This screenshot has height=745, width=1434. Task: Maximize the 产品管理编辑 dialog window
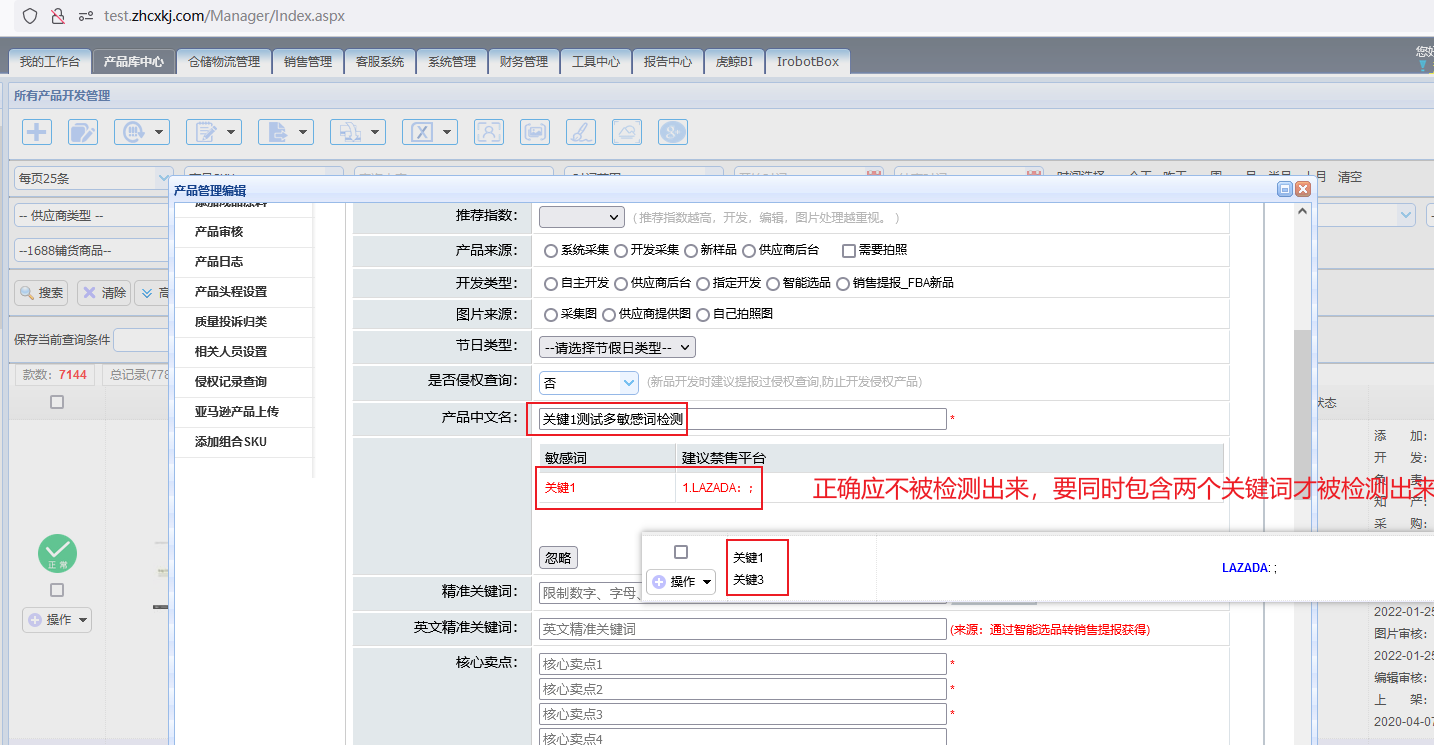click(x=1285, y=189)
